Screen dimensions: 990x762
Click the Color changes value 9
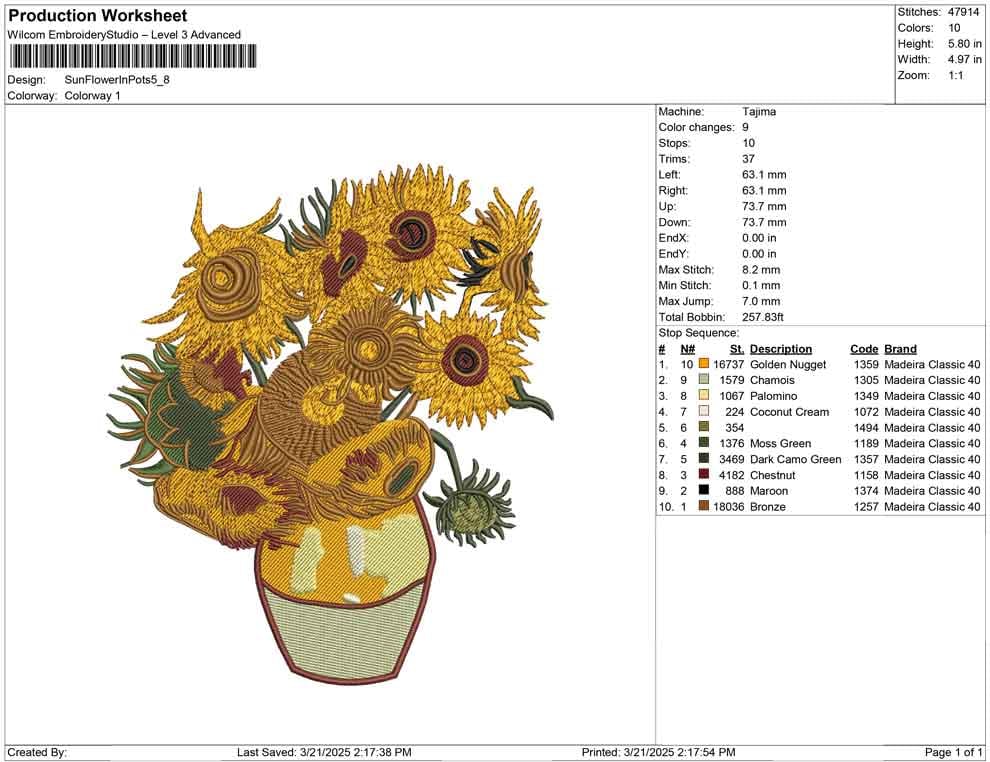(746, 127)
